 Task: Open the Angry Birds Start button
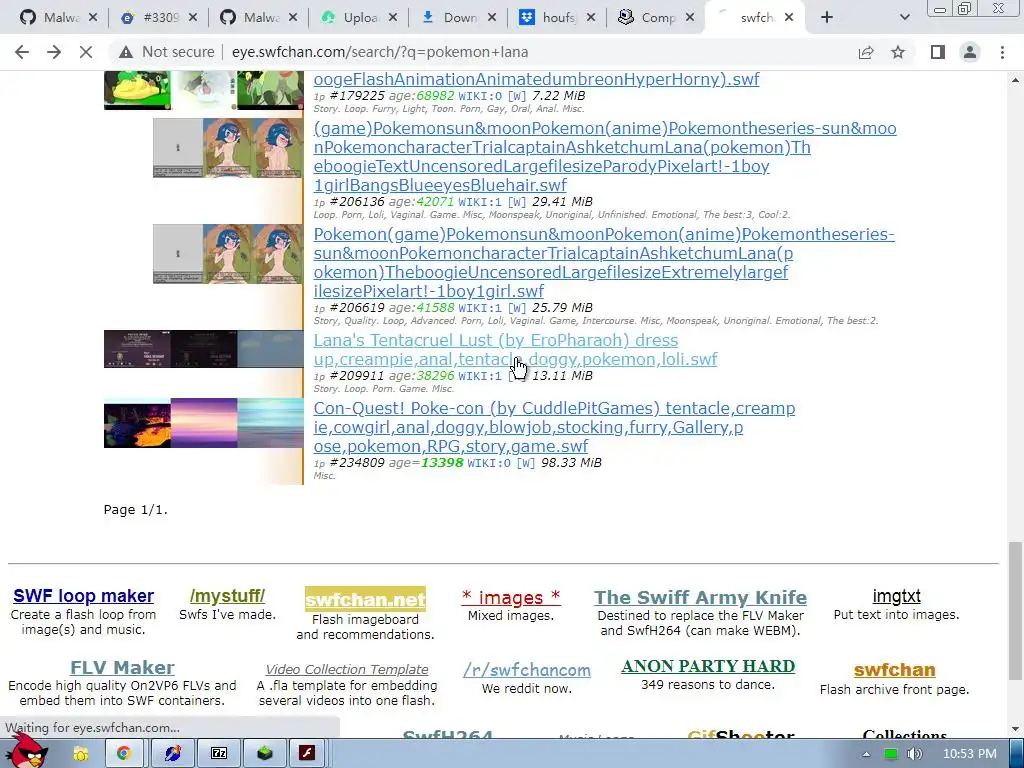[x=26, y=752]
